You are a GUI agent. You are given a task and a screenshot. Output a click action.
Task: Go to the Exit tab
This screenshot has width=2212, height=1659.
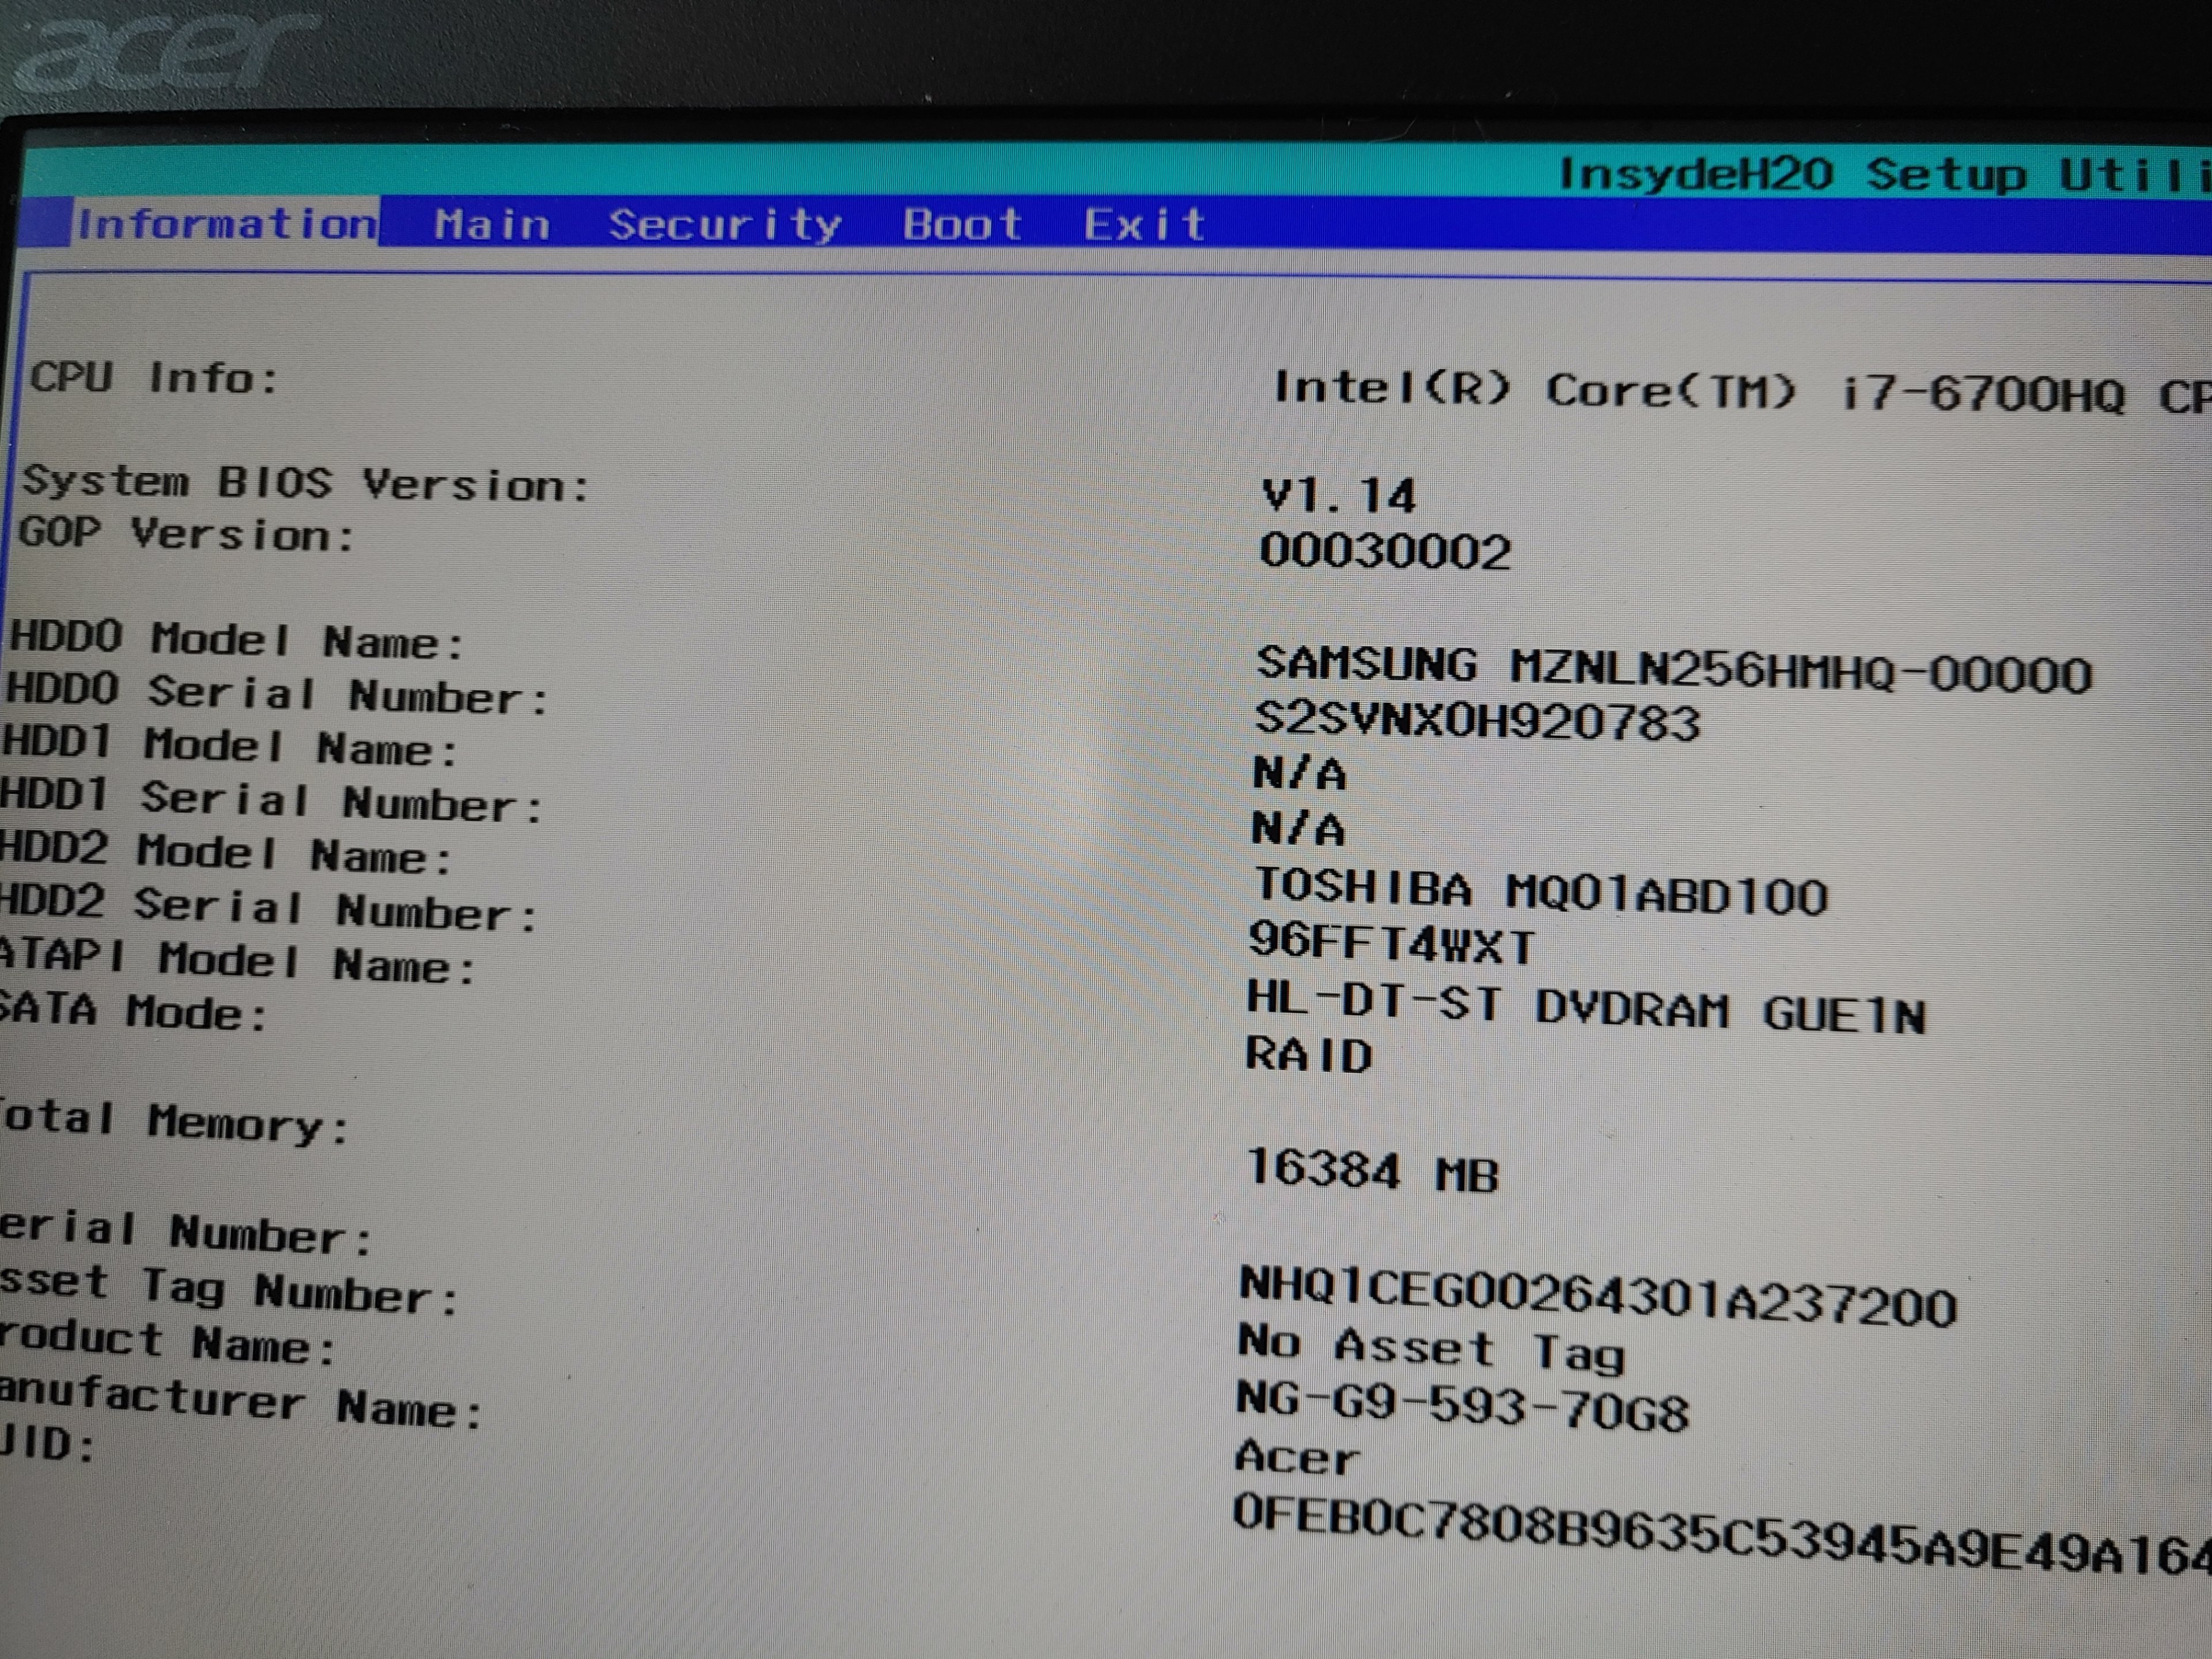point(1145,225)
